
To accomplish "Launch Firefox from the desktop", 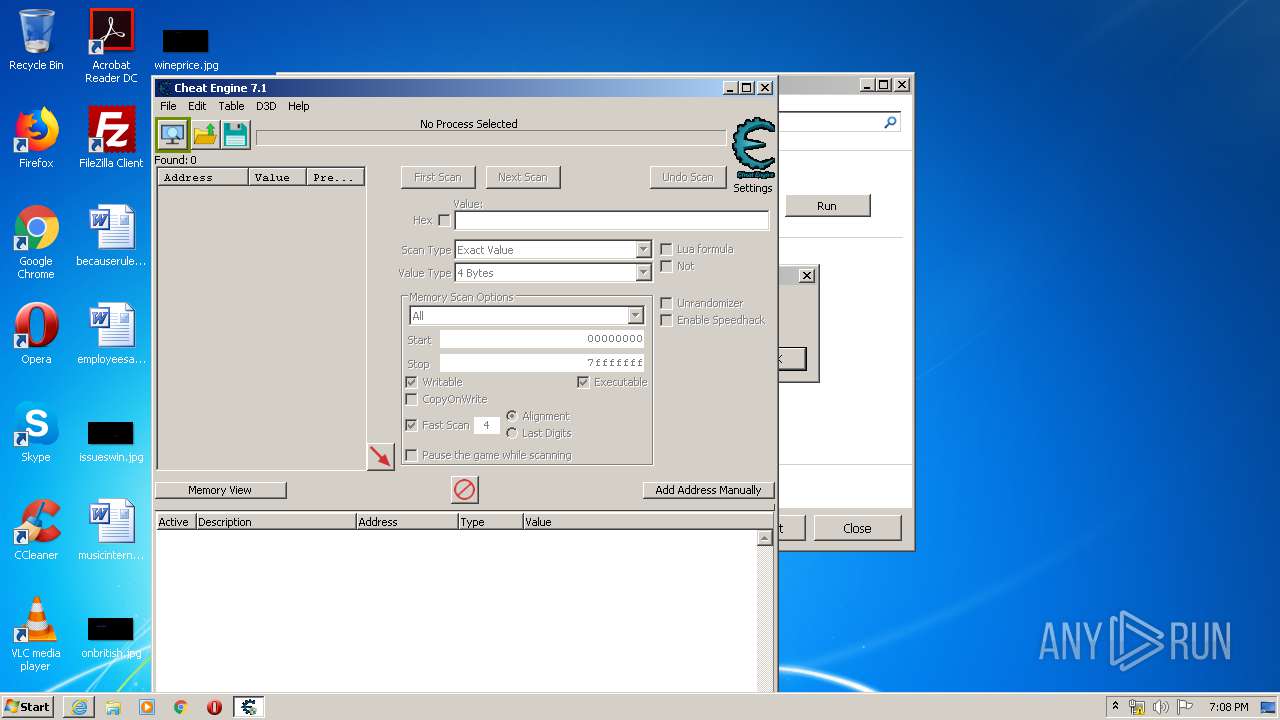I will (36, 138).
